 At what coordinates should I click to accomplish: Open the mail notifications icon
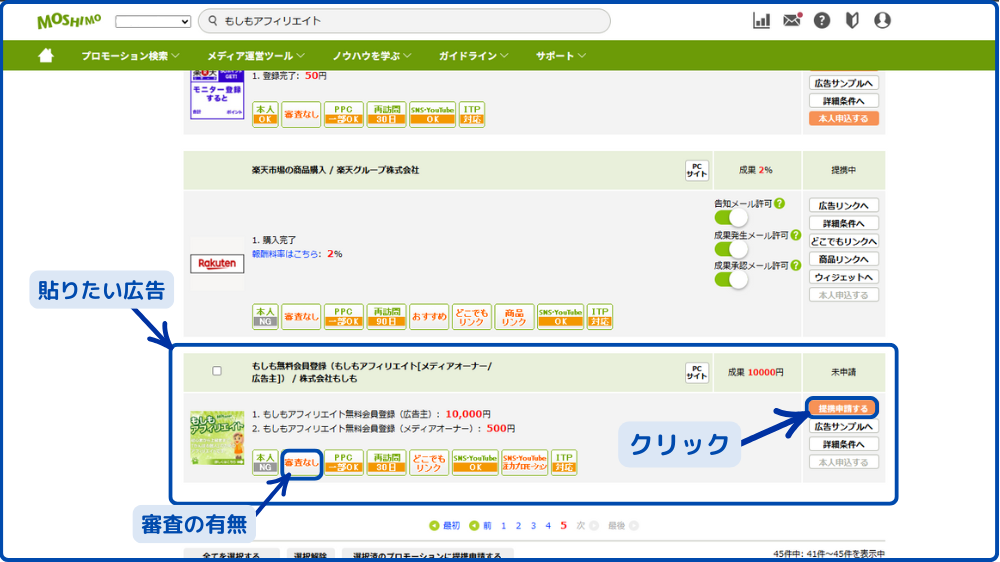[x=792, y=21]
